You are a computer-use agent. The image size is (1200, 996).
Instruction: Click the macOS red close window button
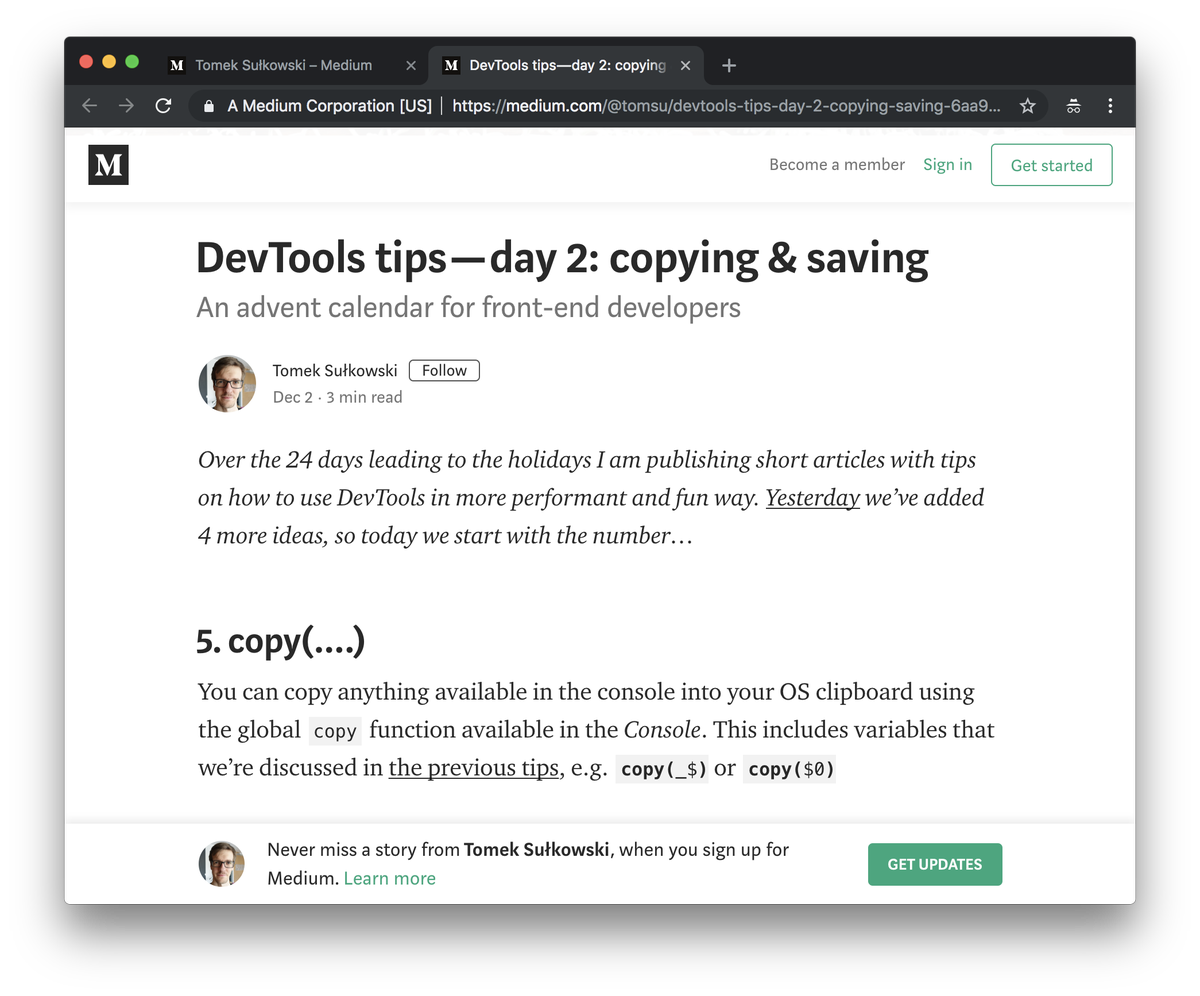86,62
